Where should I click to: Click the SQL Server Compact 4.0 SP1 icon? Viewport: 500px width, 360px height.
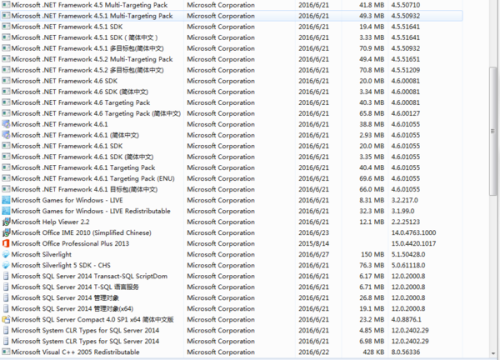pyautogui.click(x=6, y=319)
